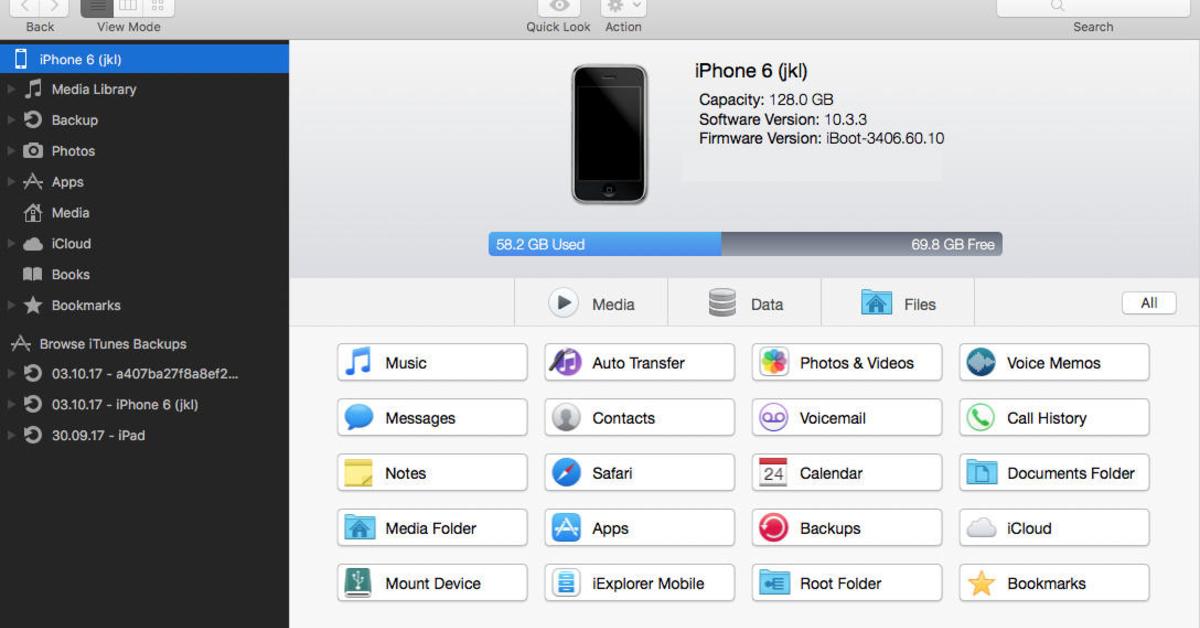Click the Call History phone icon
The width and height of the screenshot is (1200, 628).
(981, 418)
